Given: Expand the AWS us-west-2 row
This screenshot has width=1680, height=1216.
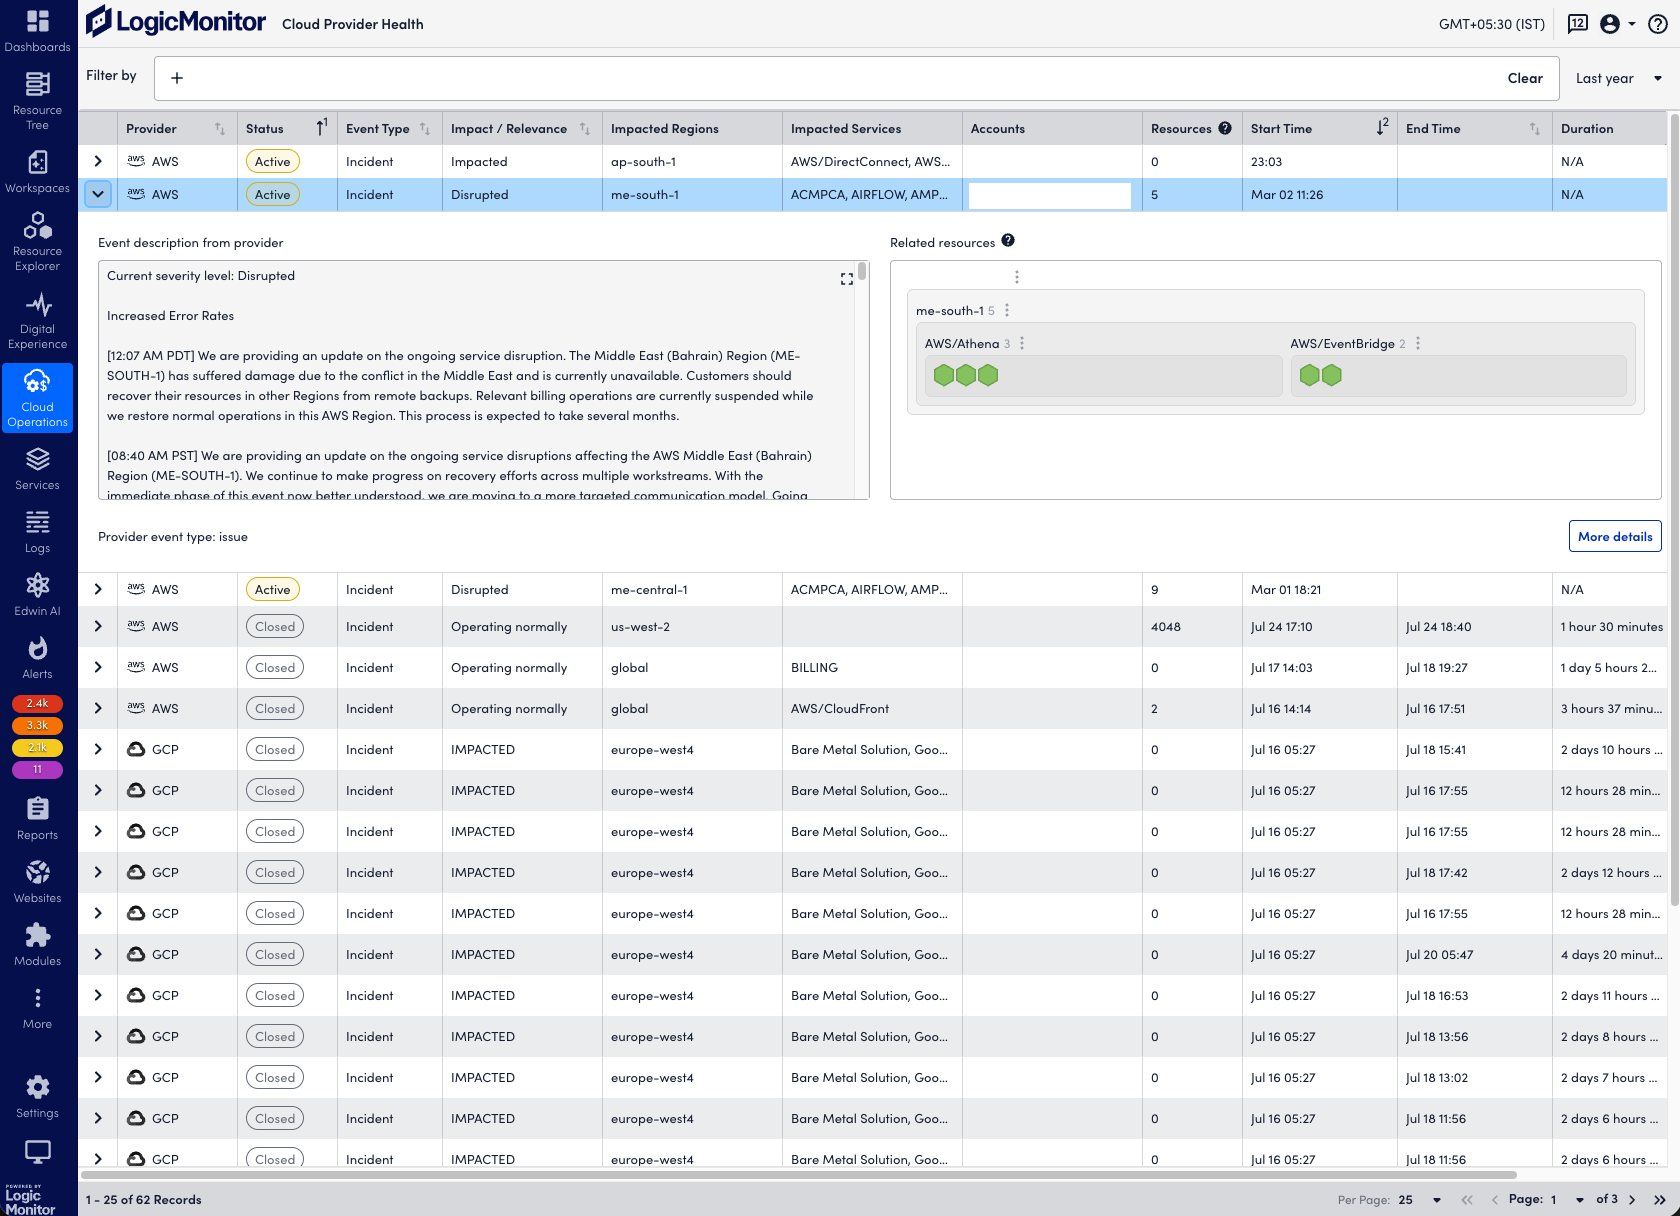Looking at the screenshot, I should pos(98,626).
